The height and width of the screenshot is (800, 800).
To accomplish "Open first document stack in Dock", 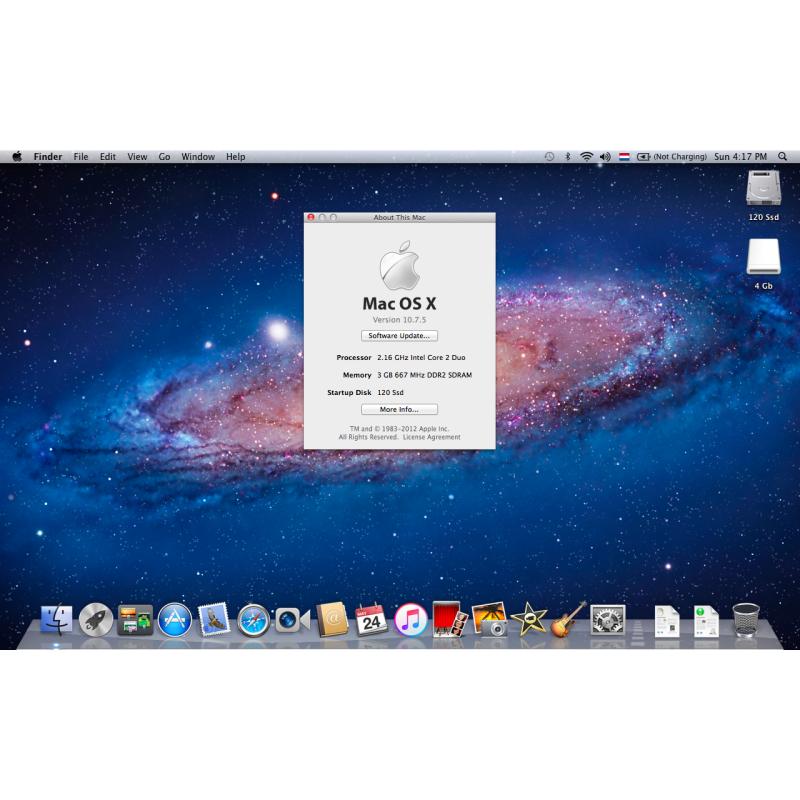I will 666,620.
